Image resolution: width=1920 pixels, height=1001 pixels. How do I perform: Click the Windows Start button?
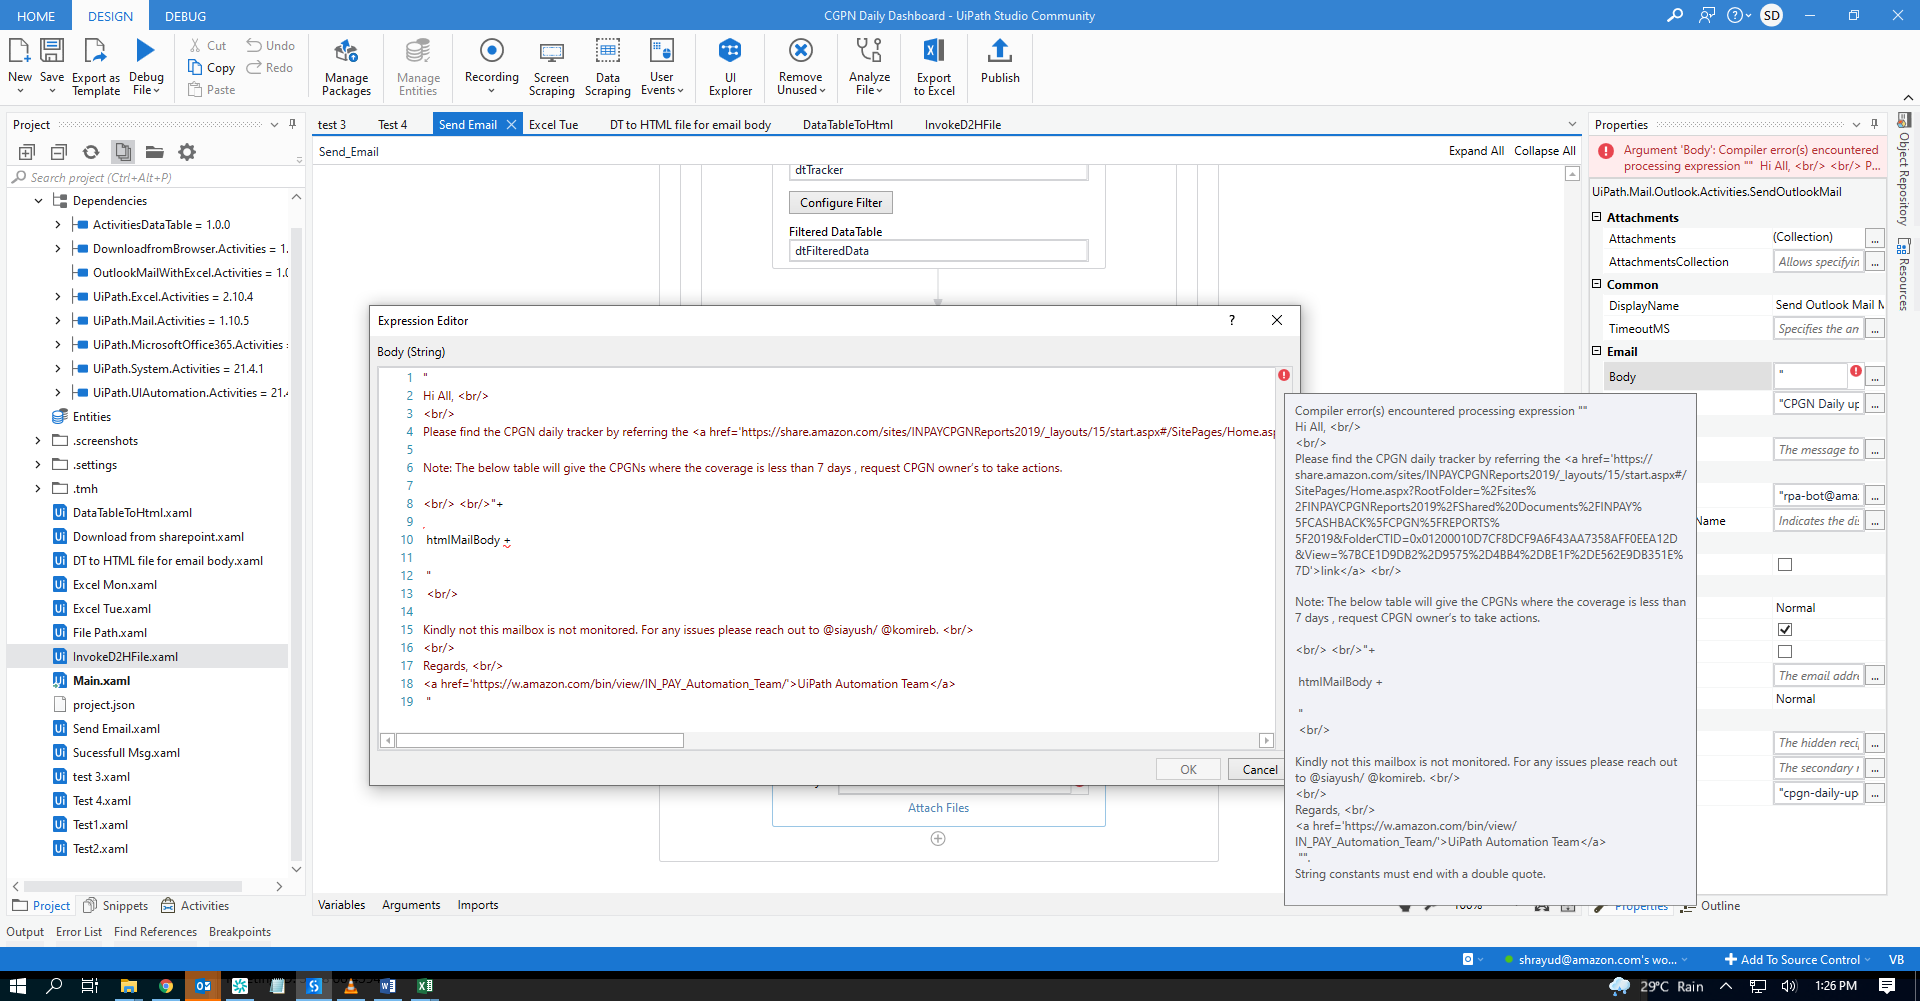pyautogui.click(x=18, y=986)
